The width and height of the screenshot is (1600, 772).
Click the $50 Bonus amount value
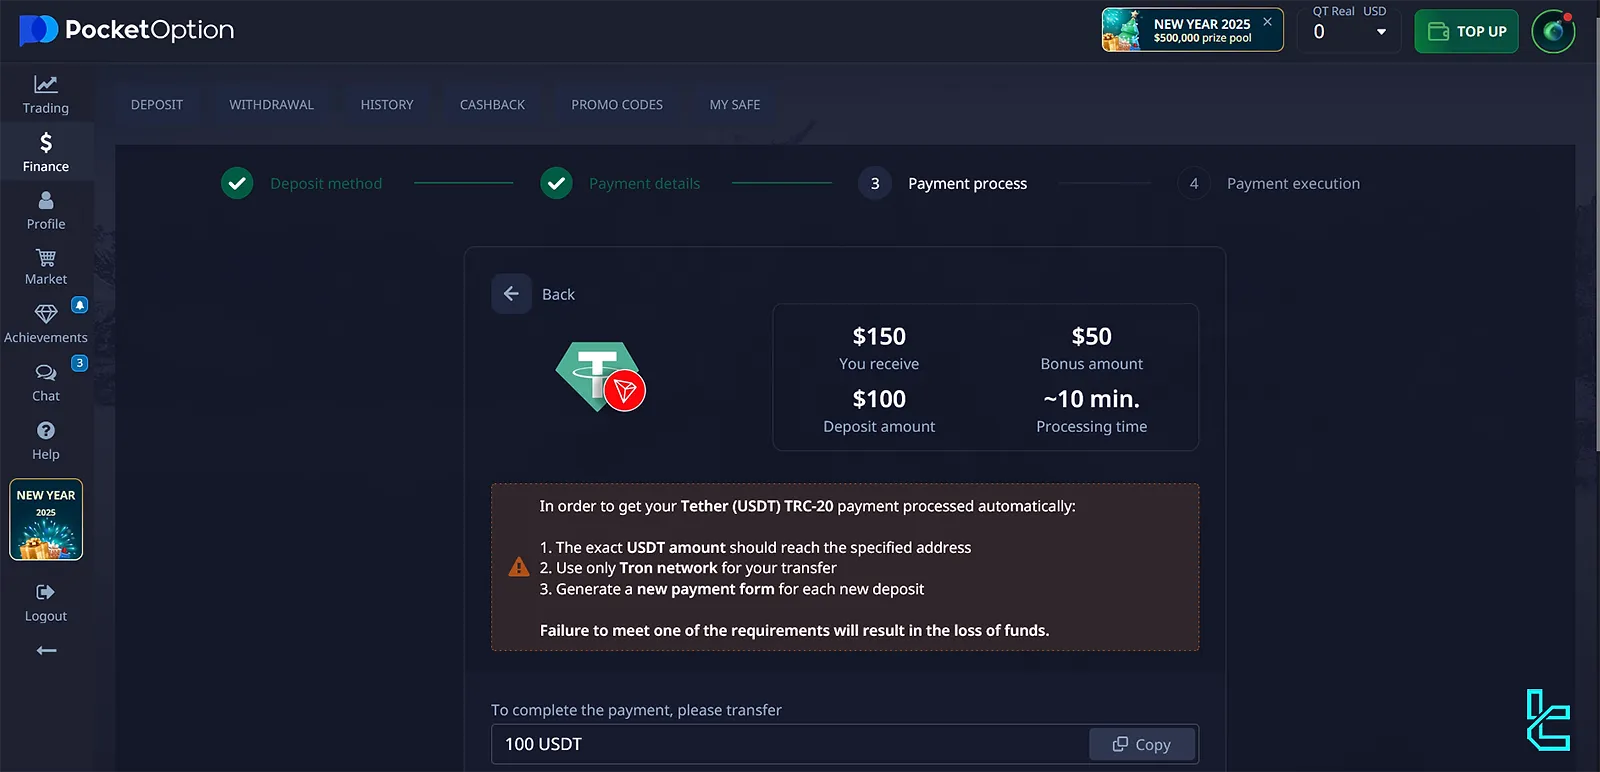[1092, 337]
